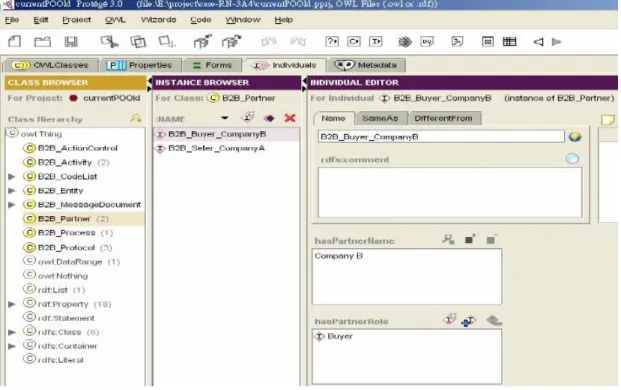Select the B2B_Process class
Screen dimensions: 621x390
point(68,233)
